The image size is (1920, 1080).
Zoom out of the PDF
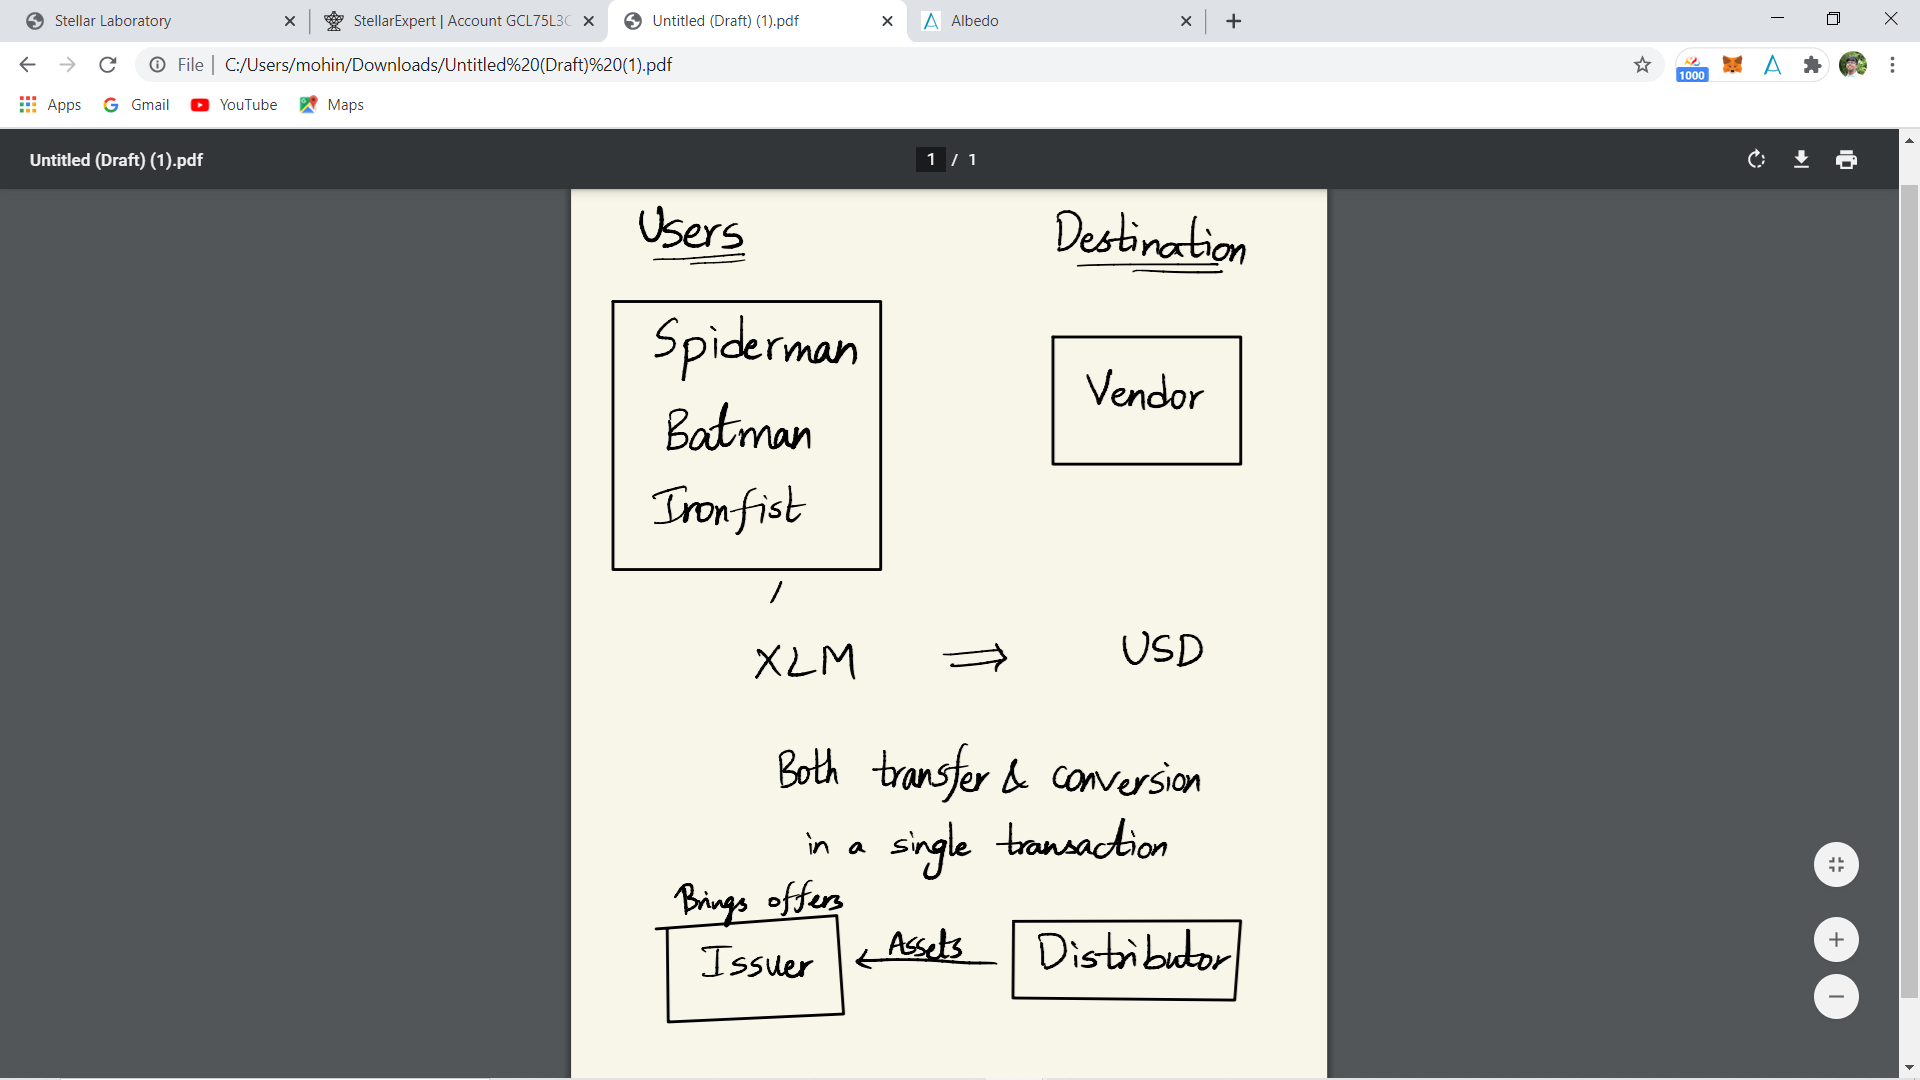click(1836, 997)
